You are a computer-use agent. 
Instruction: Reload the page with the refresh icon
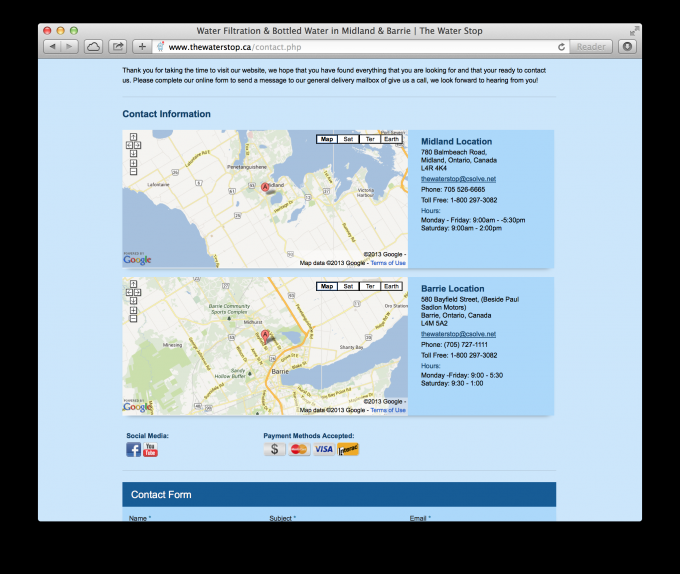tap(563, 47)
